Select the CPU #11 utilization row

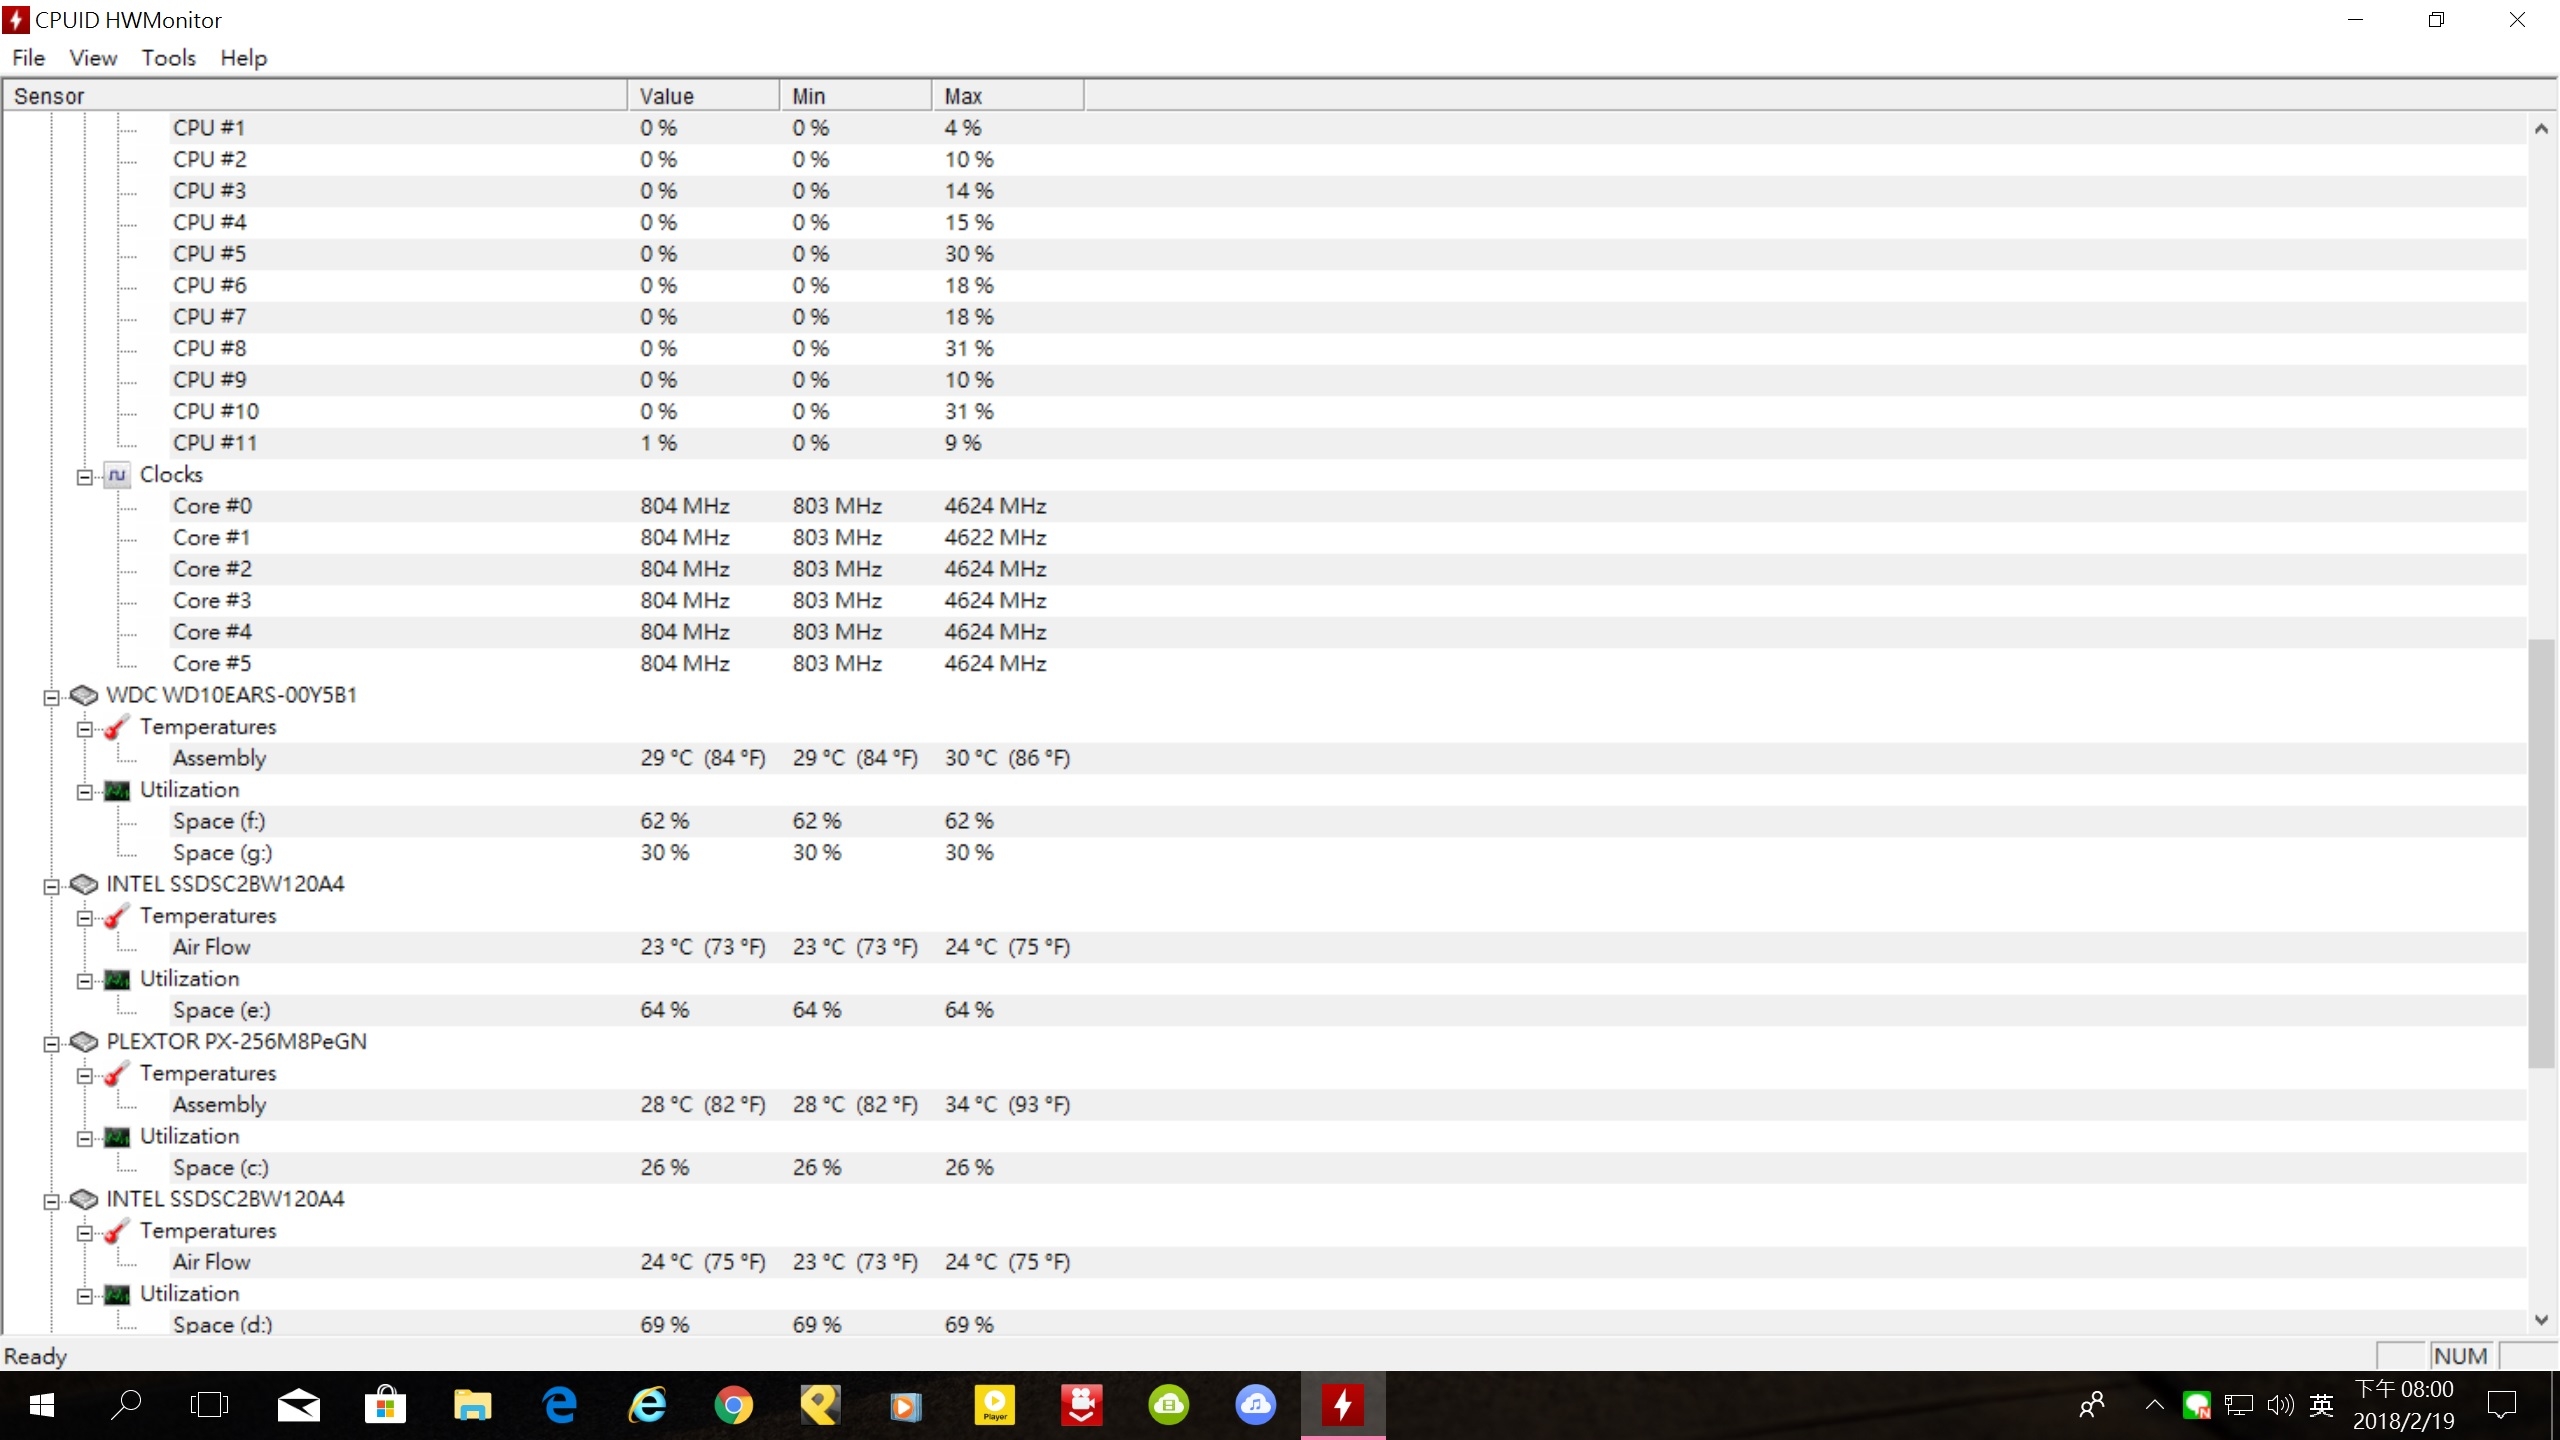[1348, 443]
